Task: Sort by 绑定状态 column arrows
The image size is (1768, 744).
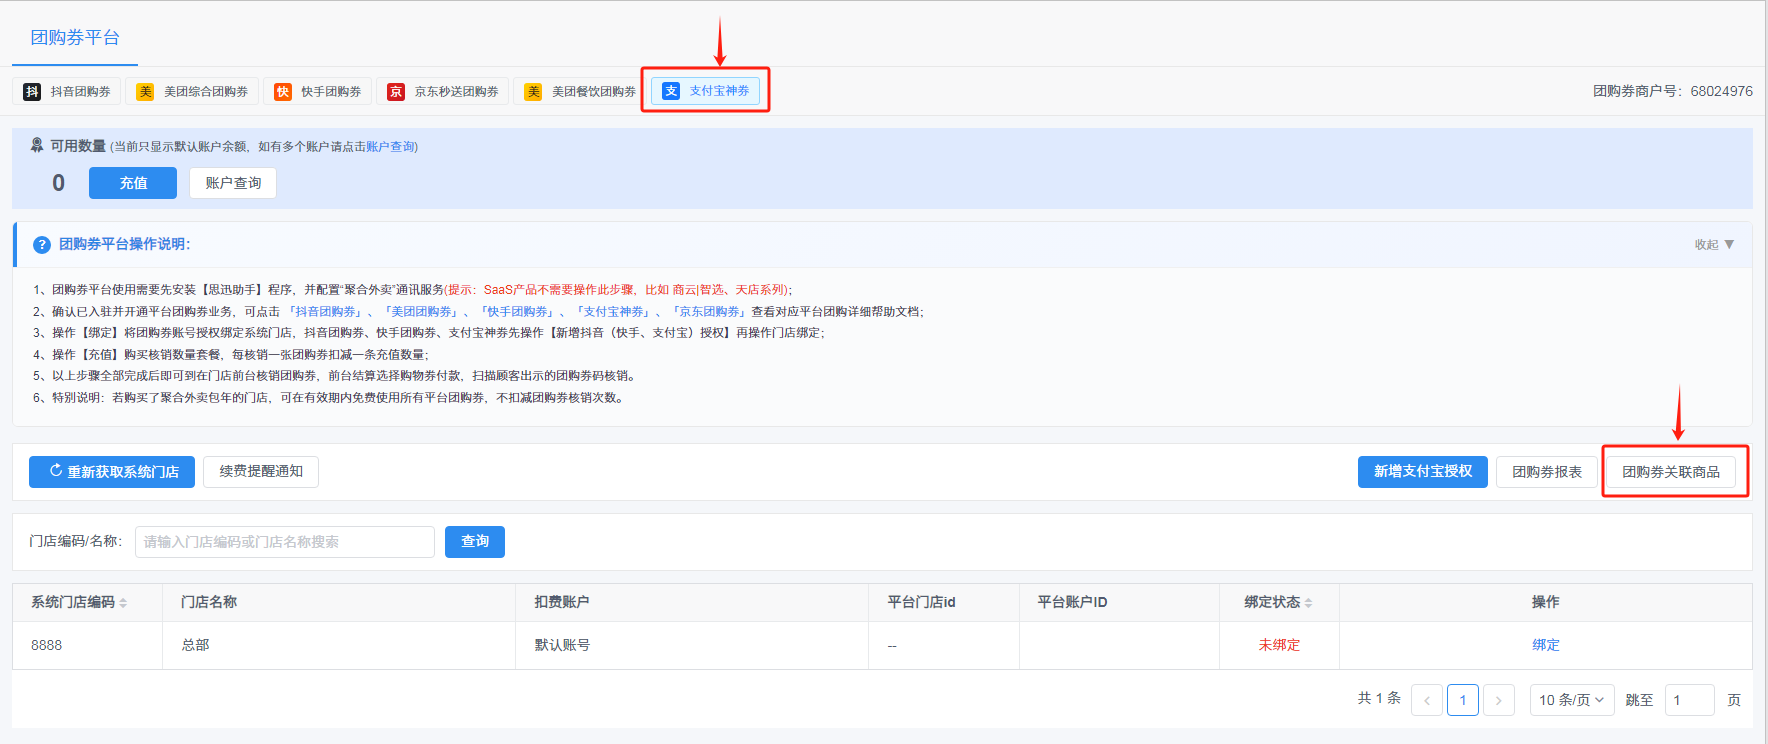Action: [x=1308, y=603]
